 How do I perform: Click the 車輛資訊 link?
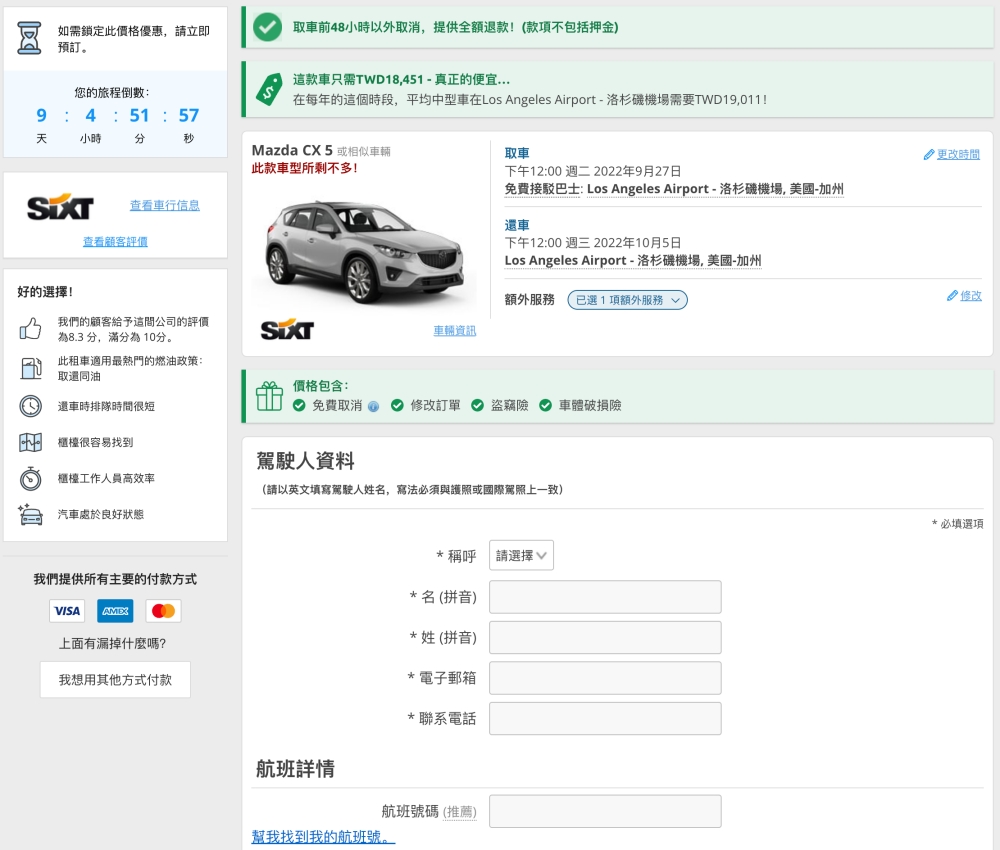coord(455,330)
